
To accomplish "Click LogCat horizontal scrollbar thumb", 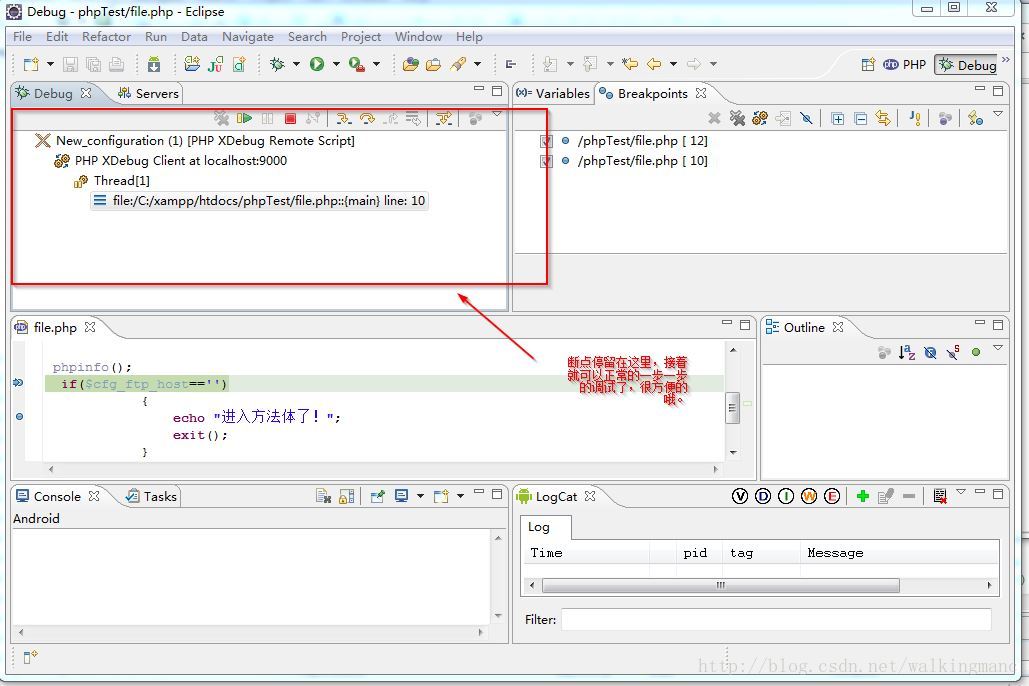I will point(721,585).
